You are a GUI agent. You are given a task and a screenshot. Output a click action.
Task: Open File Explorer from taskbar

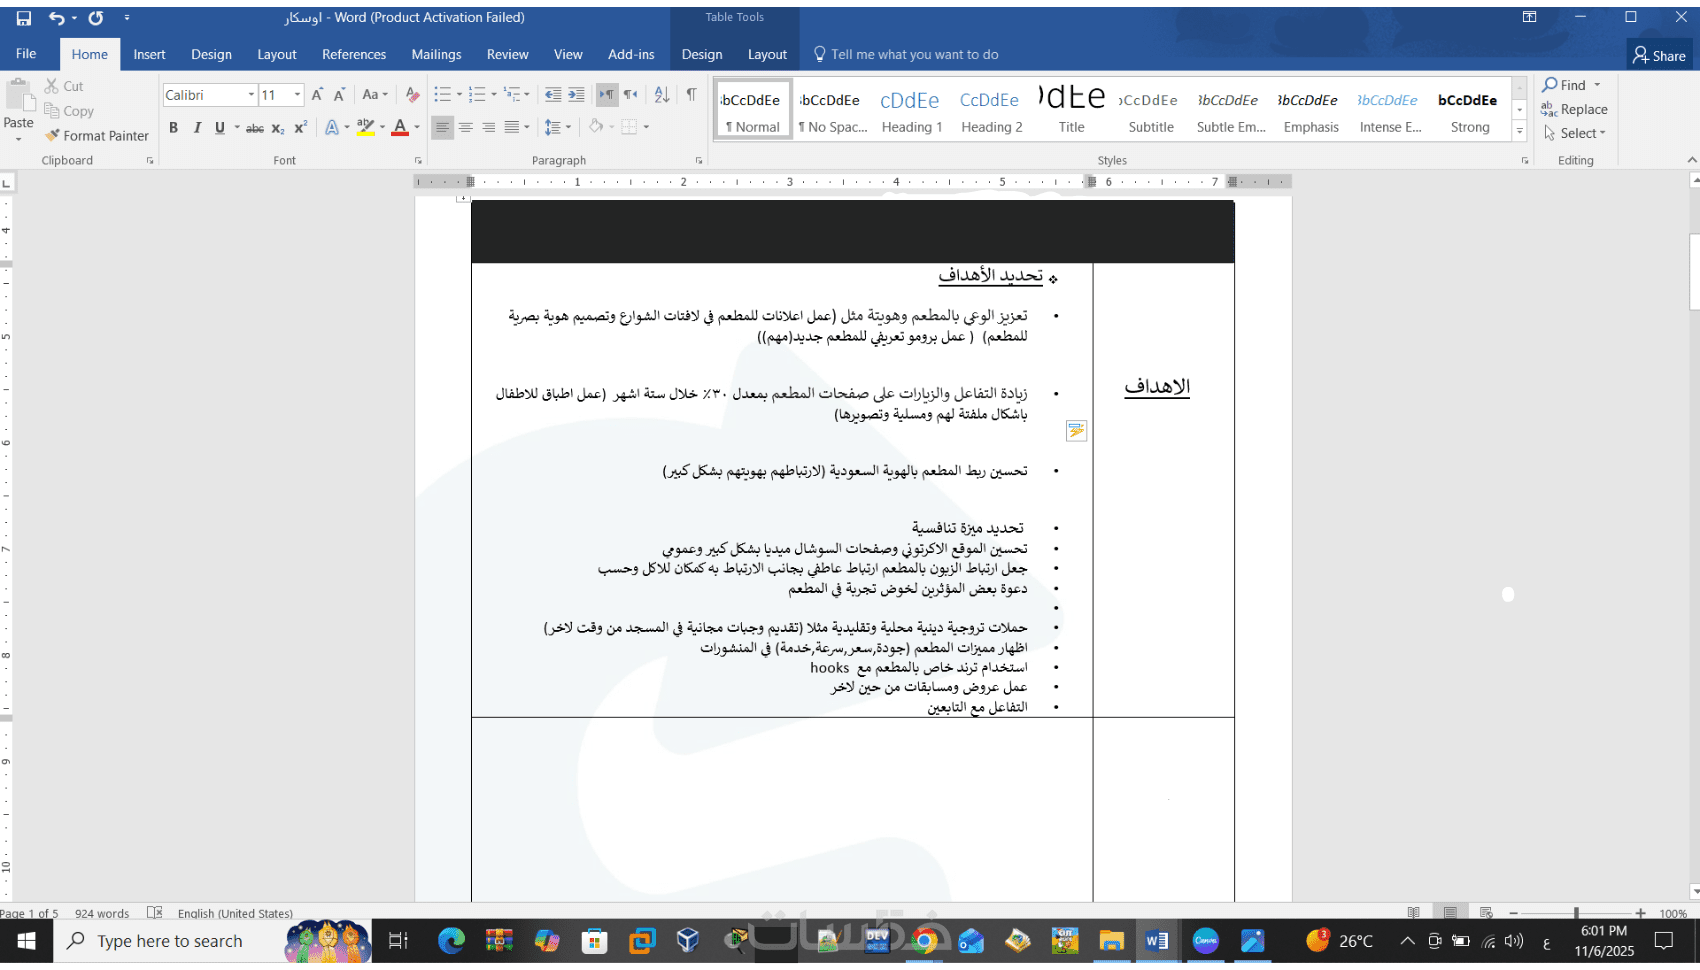click(x=1111, y=941)
